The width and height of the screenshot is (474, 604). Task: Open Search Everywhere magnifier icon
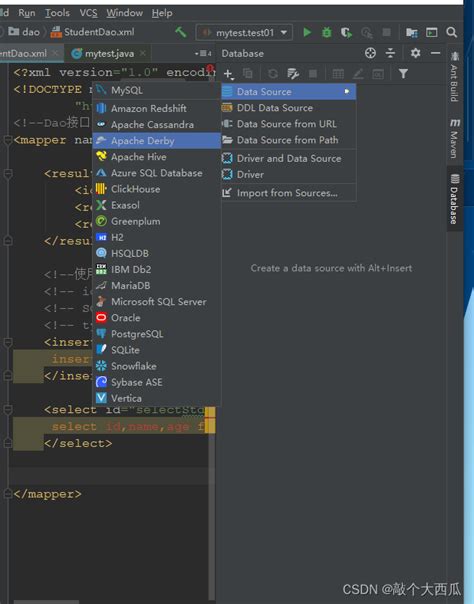pos(451,32)
